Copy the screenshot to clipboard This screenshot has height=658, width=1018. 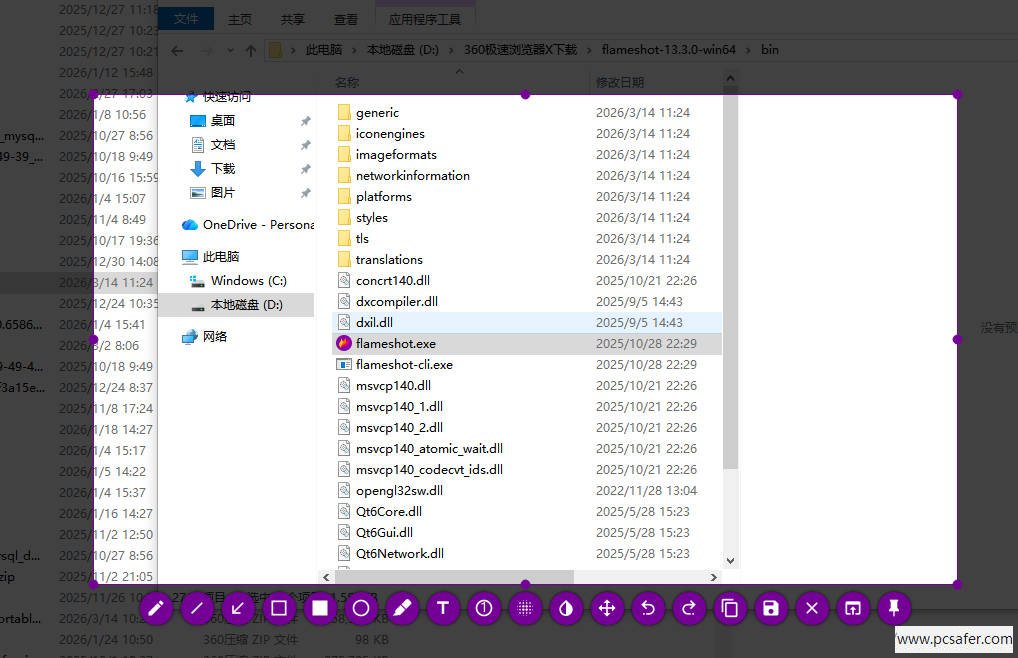coord(730,608)
